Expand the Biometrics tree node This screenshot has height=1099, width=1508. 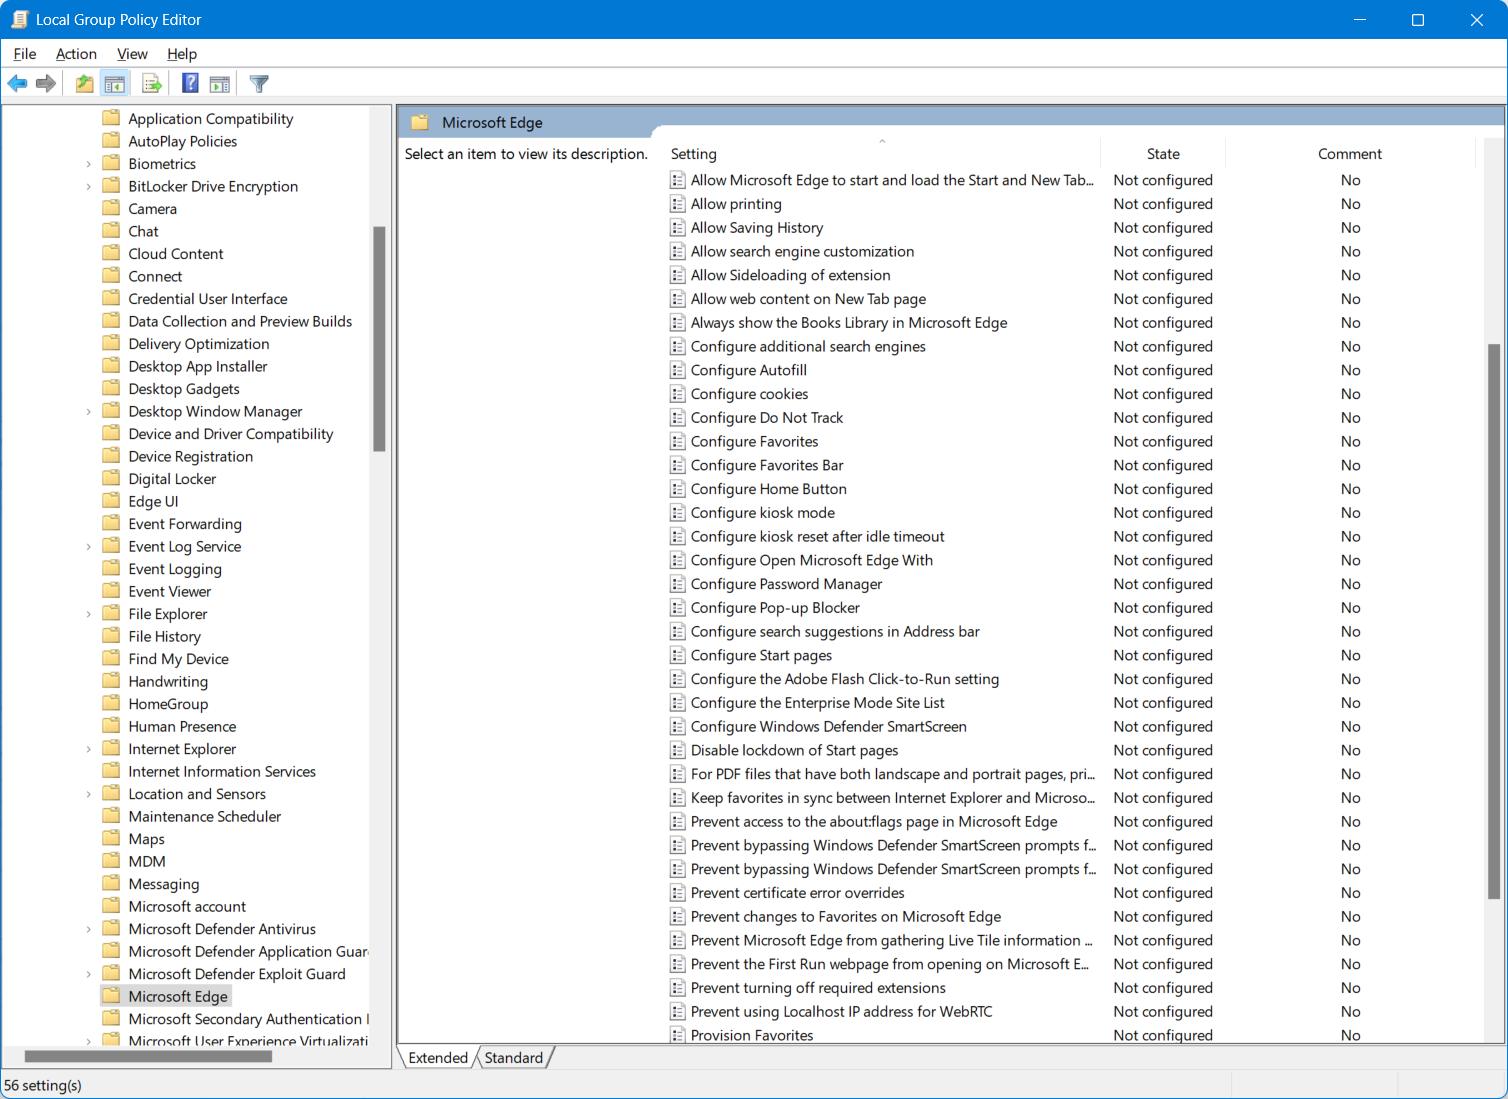pyautogui.click(x=88, y=164)
